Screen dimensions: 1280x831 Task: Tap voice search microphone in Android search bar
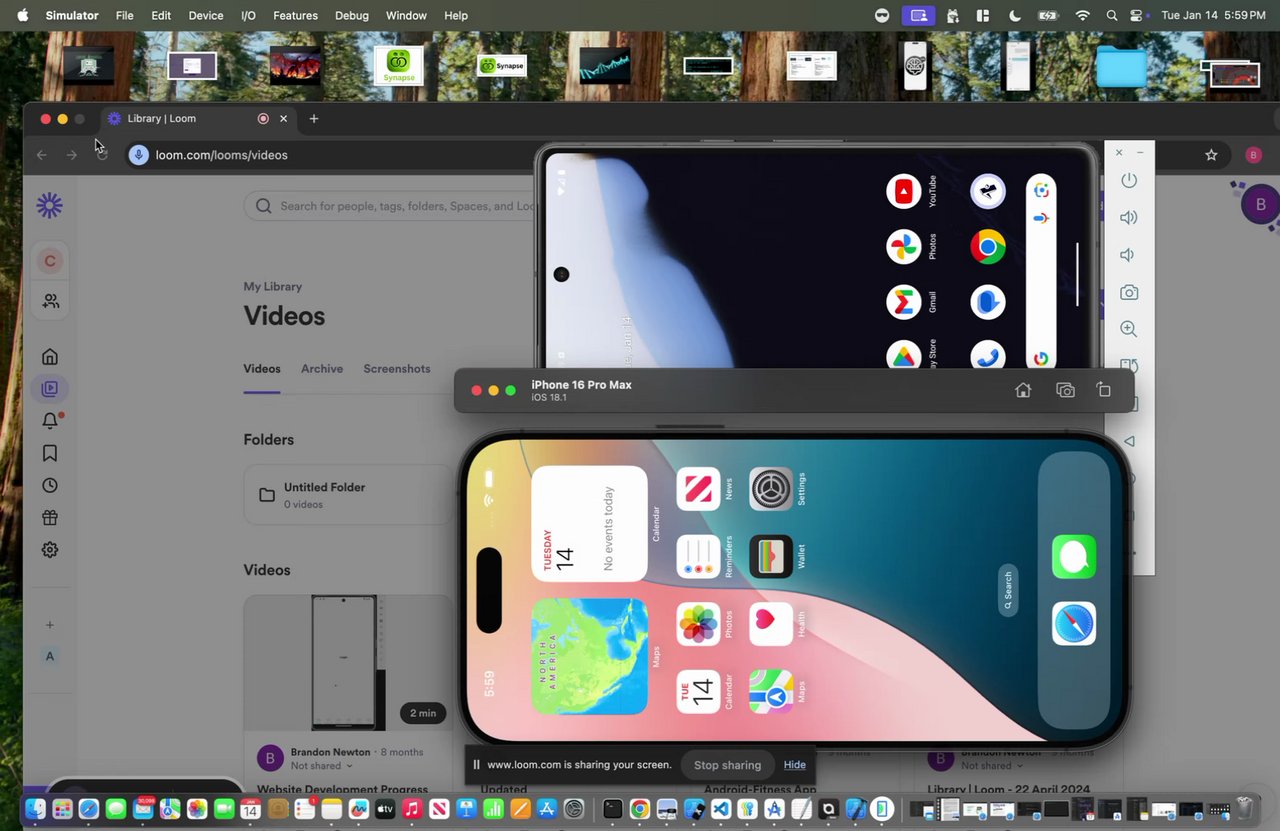(x=1041, y=218)
